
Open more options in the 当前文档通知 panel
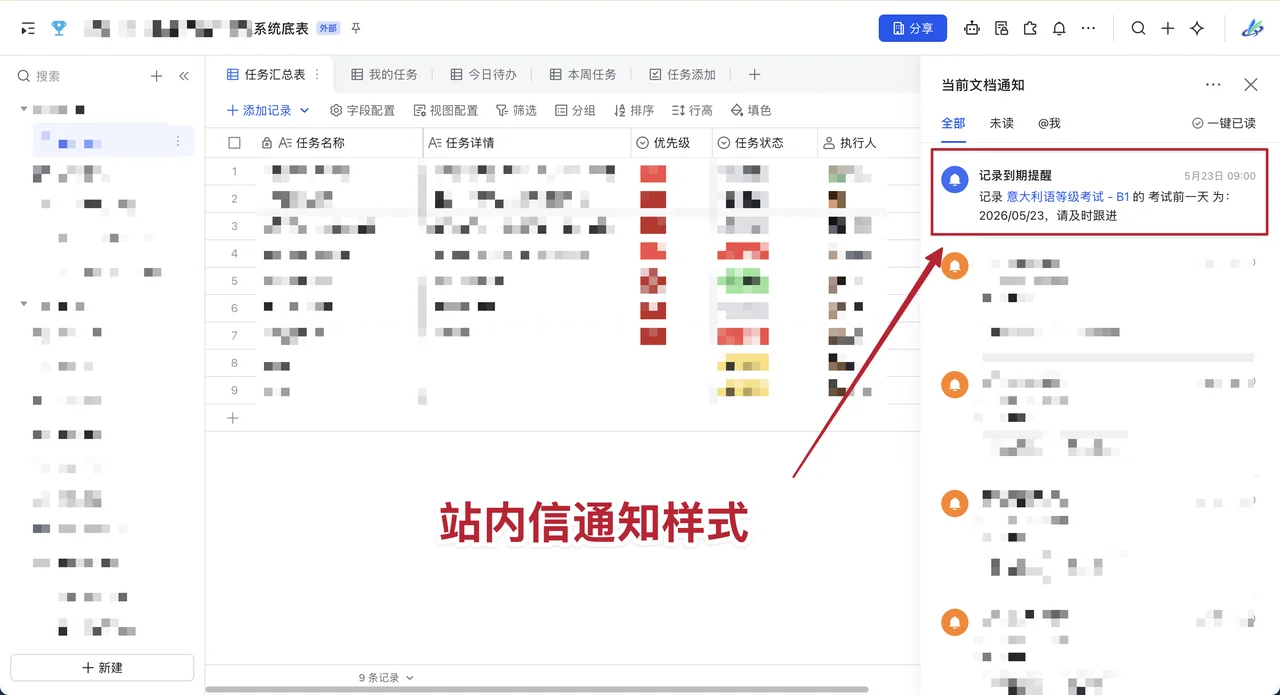[1213, 85]
